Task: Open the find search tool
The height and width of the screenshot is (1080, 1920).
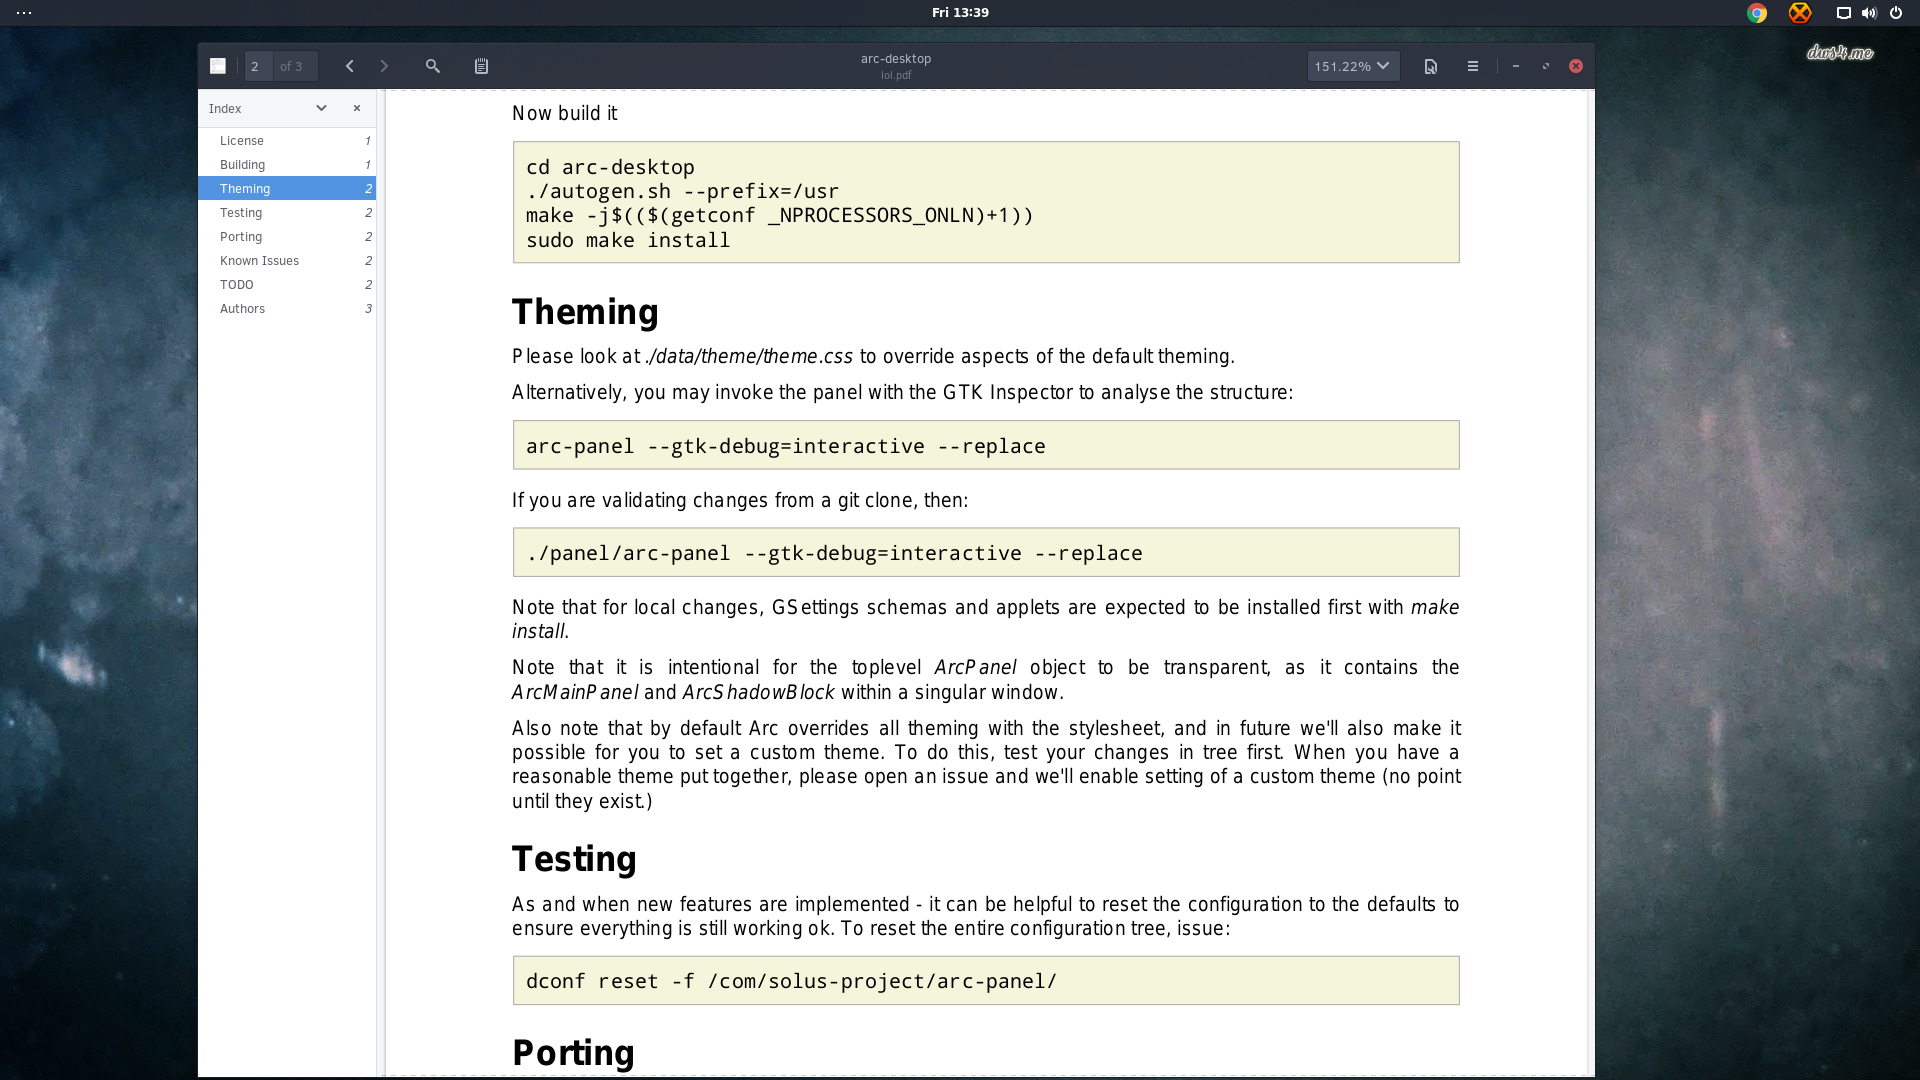Action: (433, 66)
